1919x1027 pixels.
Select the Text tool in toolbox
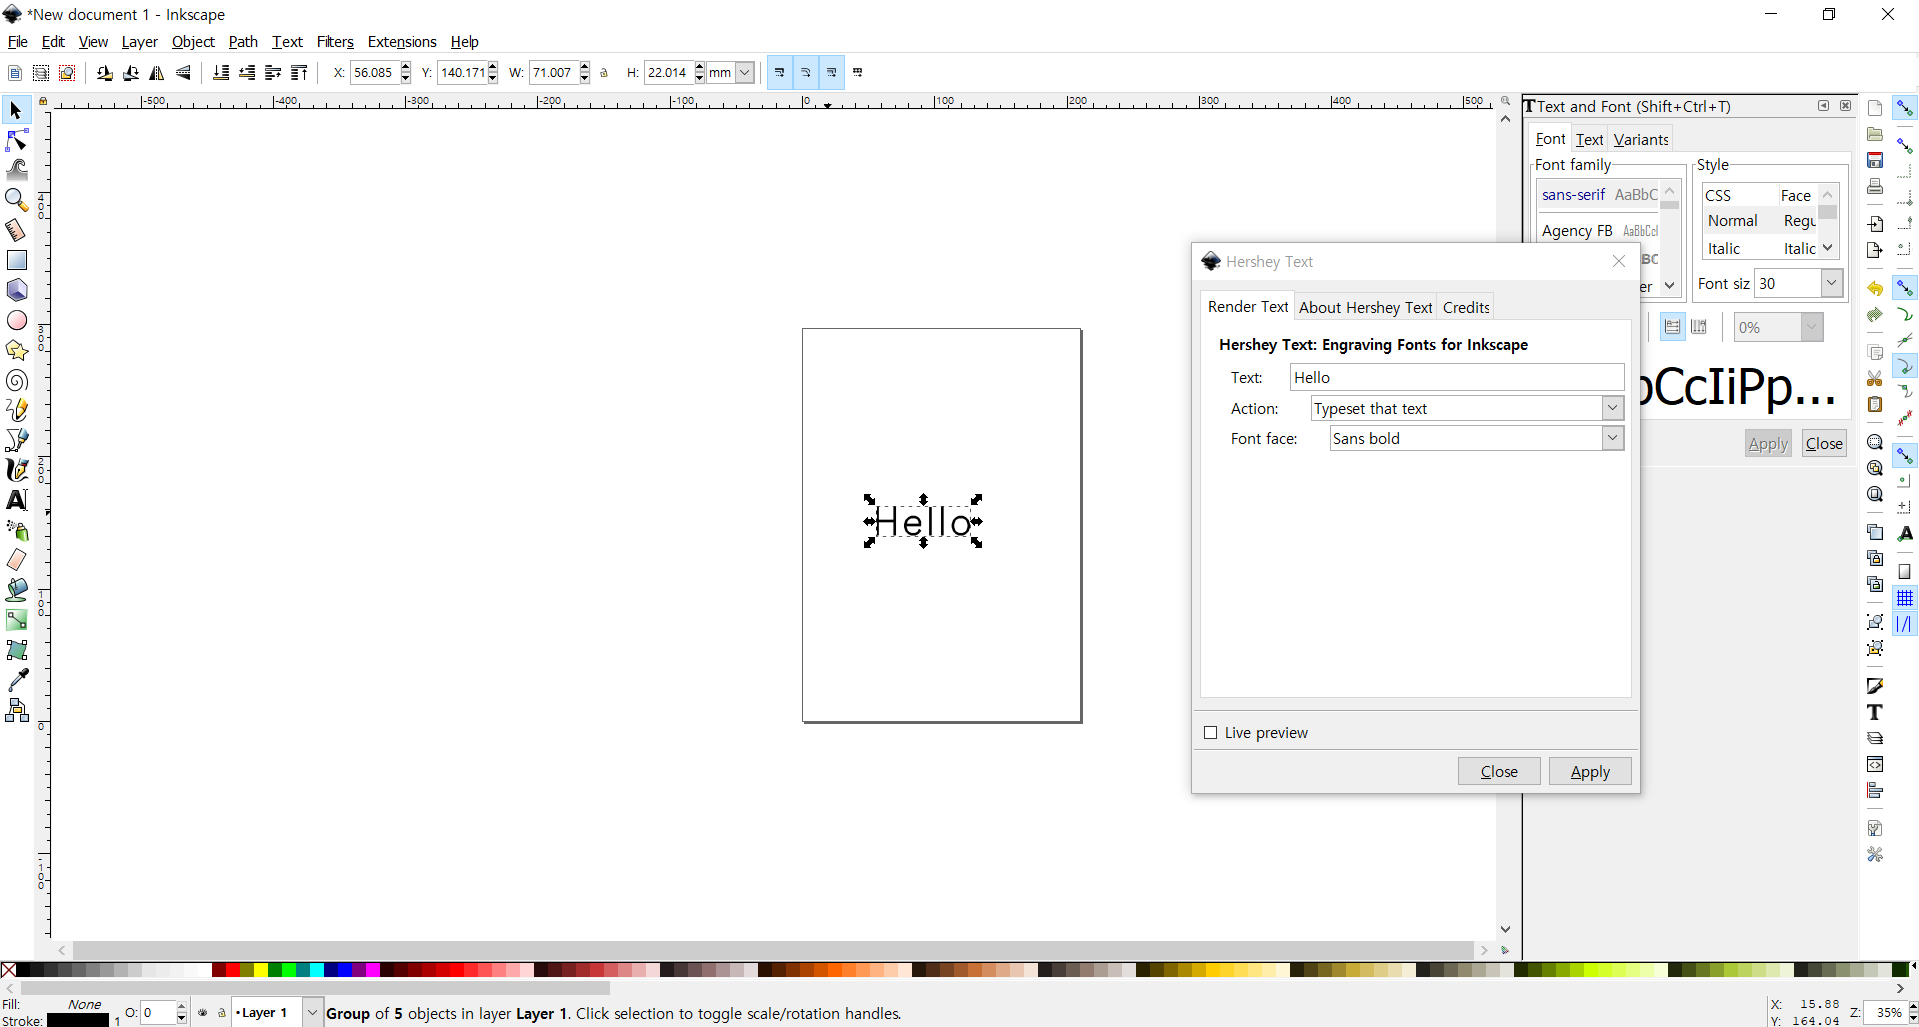[16, 500]
